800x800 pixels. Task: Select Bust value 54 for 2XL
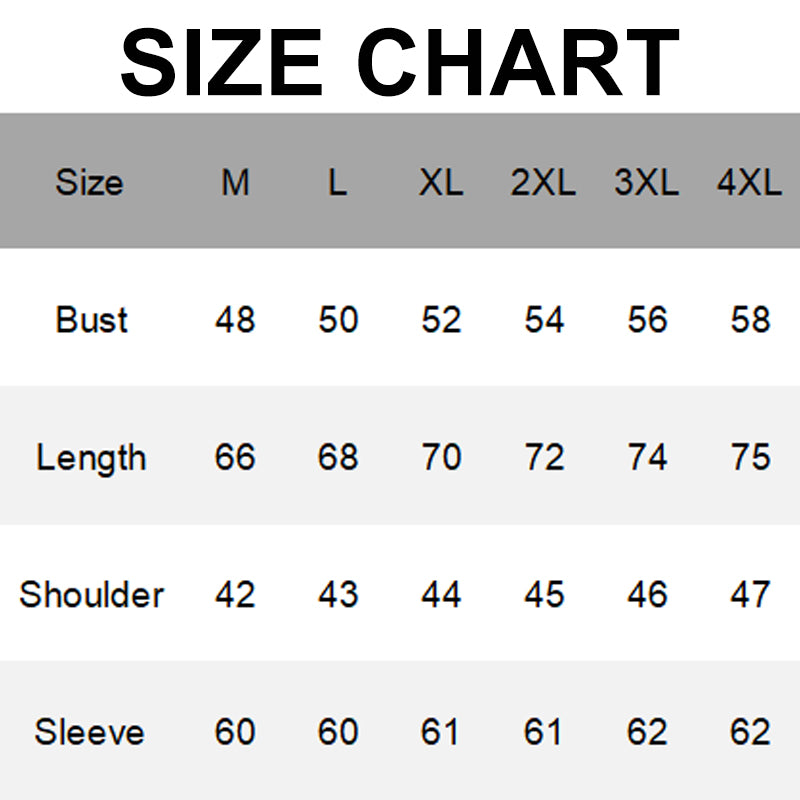point(544,320)
